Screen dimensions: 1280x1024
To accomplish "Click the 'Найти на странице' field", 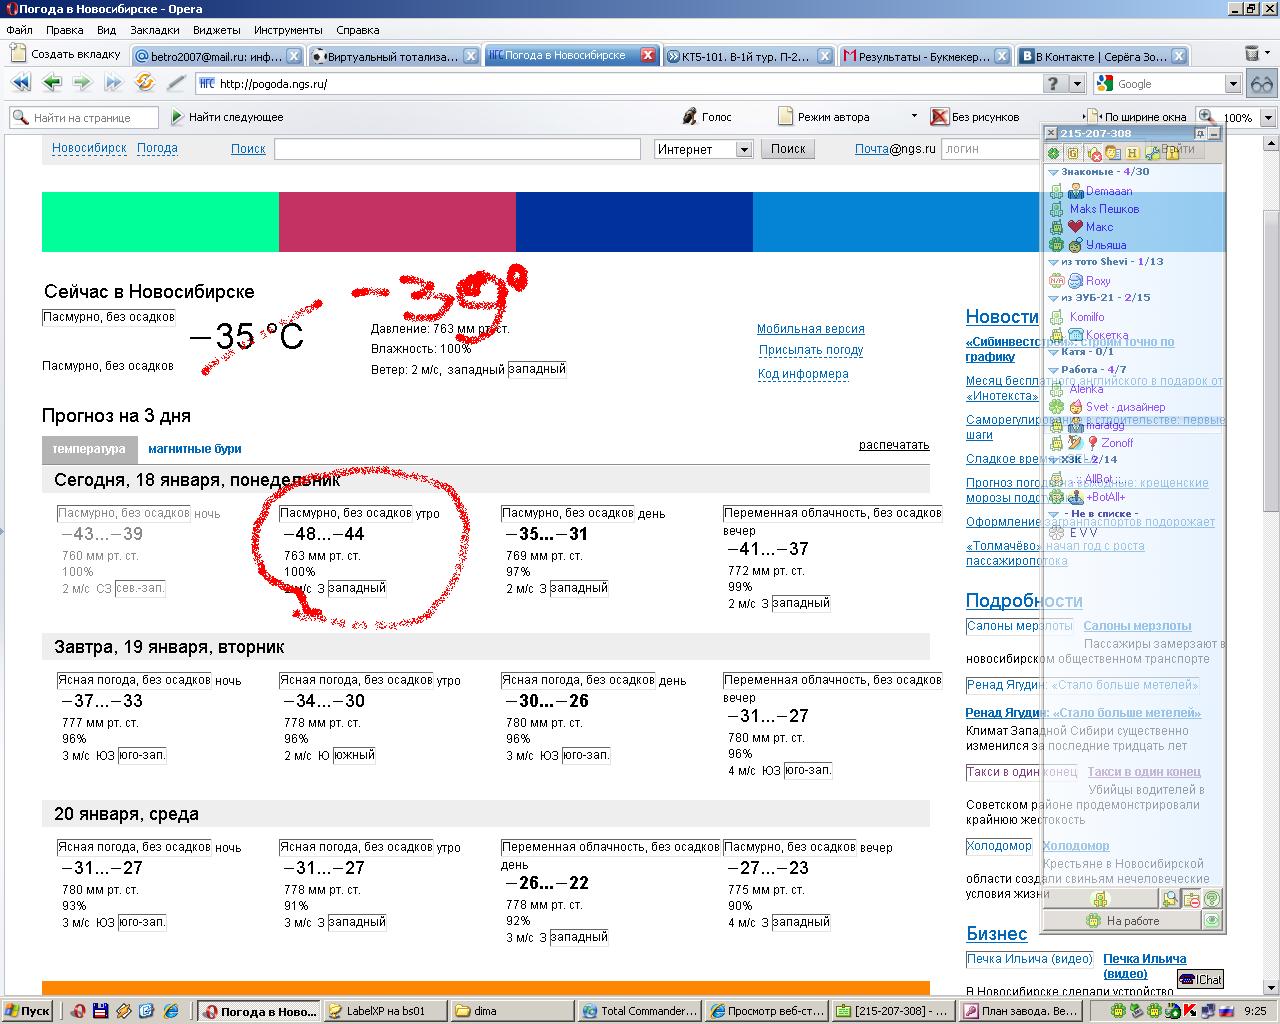I will [84, 118].
